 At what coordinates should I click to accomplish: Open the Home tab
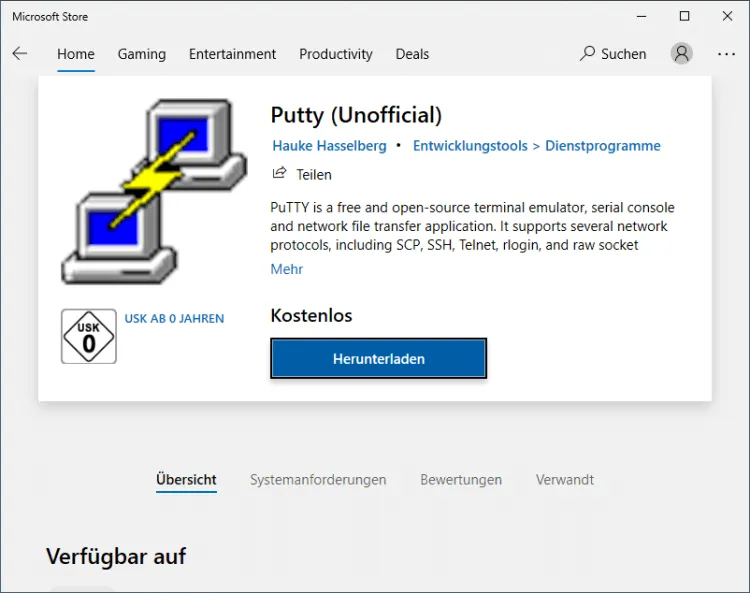pyautogui.click(x=76, y=54)
